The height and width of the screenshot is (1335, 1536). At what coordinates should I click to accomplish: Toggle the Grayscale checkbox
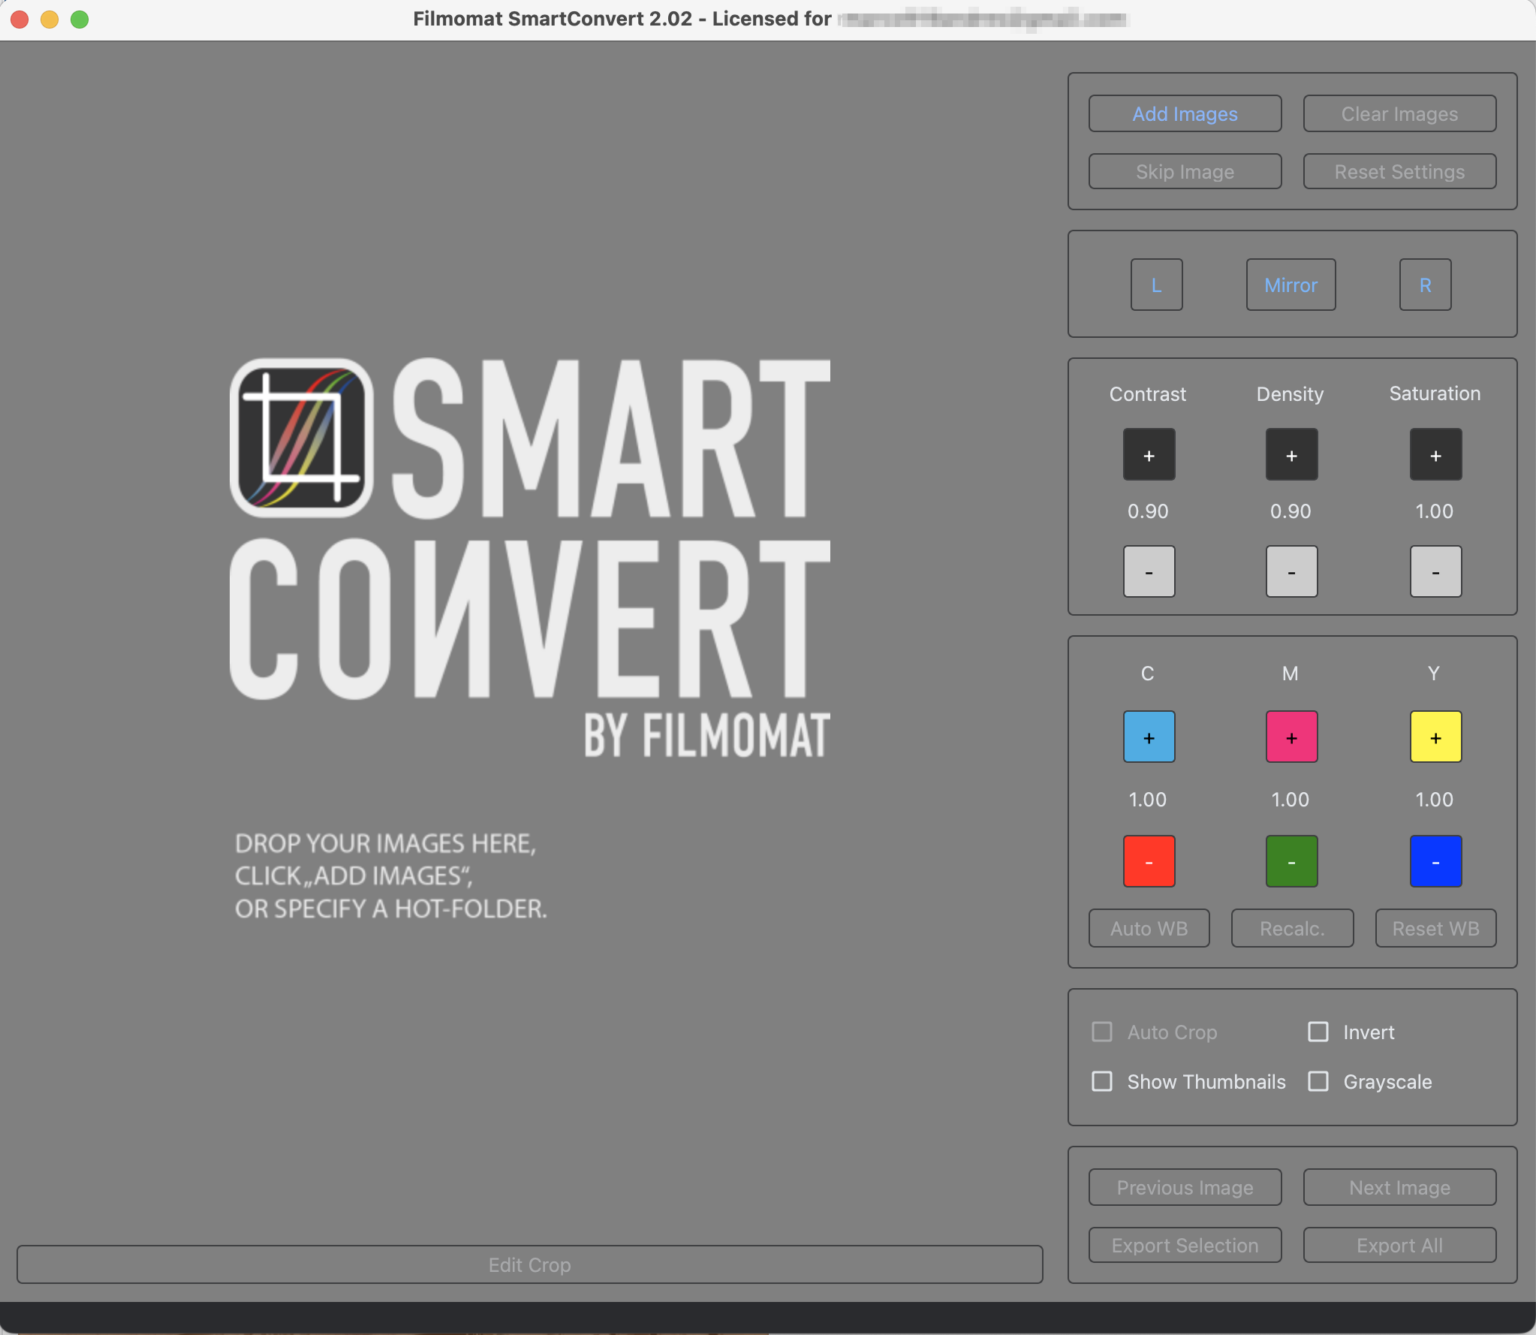coord(1317,1081)
